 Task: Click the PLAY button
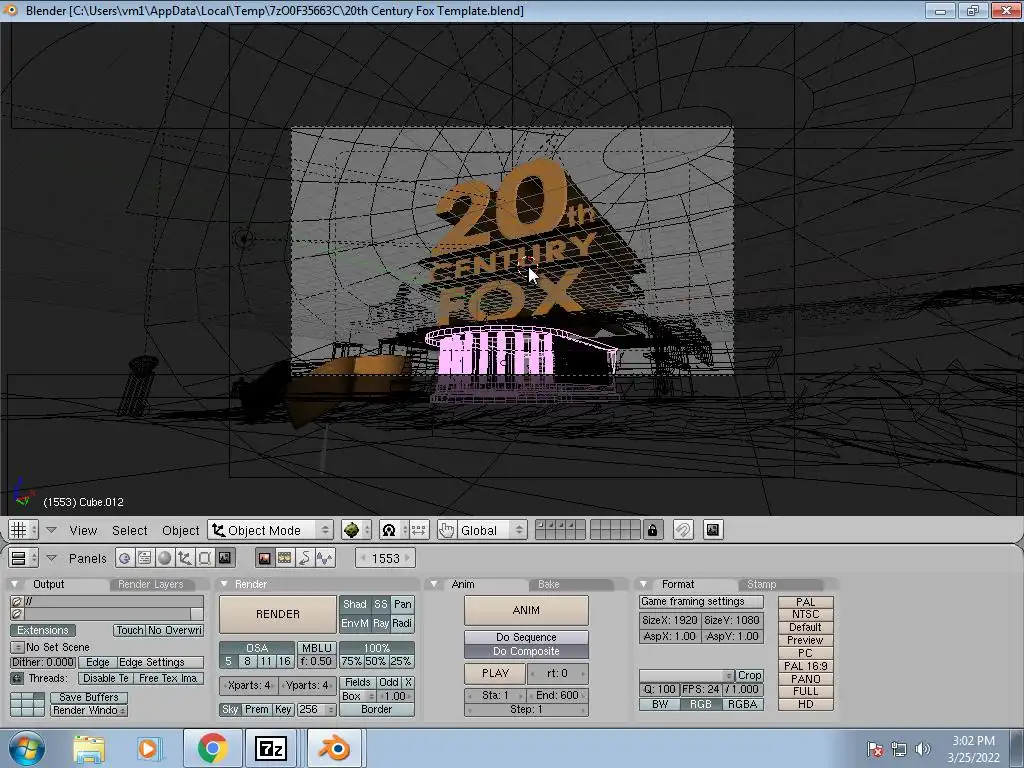pyautogui.click(x=495, y=673)
